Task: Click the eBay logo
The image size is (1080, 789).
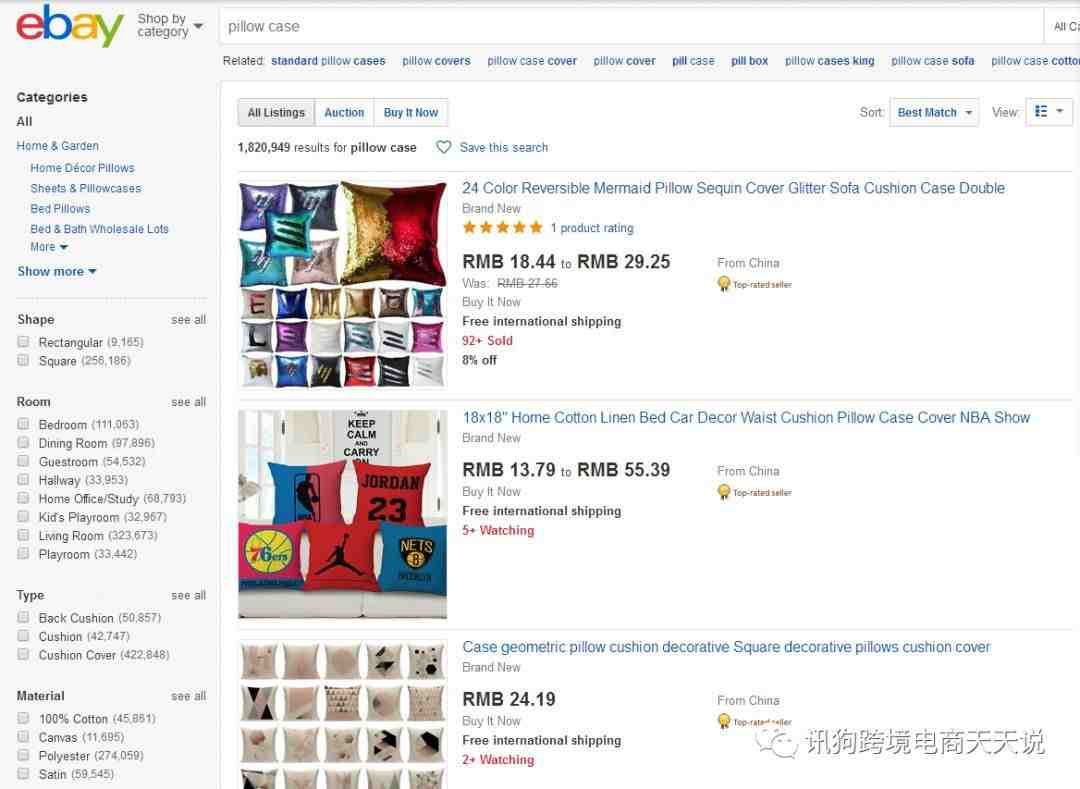Action: tap(70, 25)
